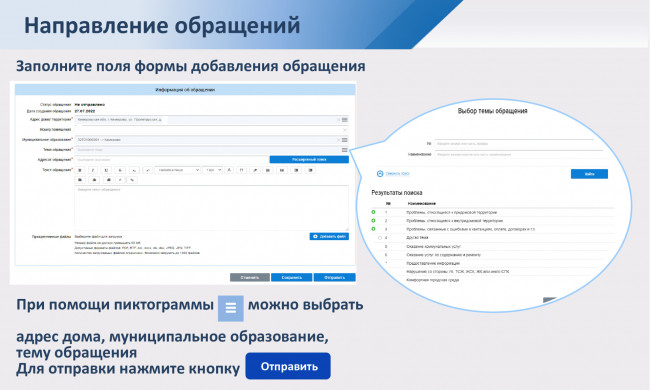Click the Italic formatting button in editor
650x390 pixels.
tap(93, 170)
